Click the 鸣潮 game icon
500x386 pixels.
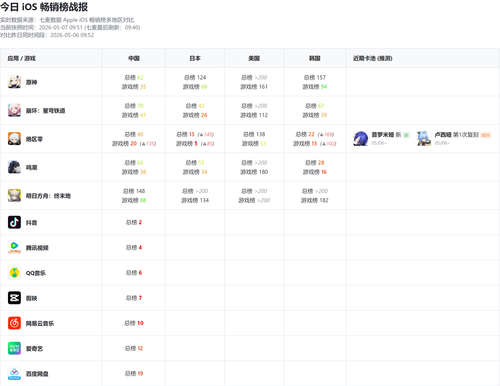tap(14, 167)
